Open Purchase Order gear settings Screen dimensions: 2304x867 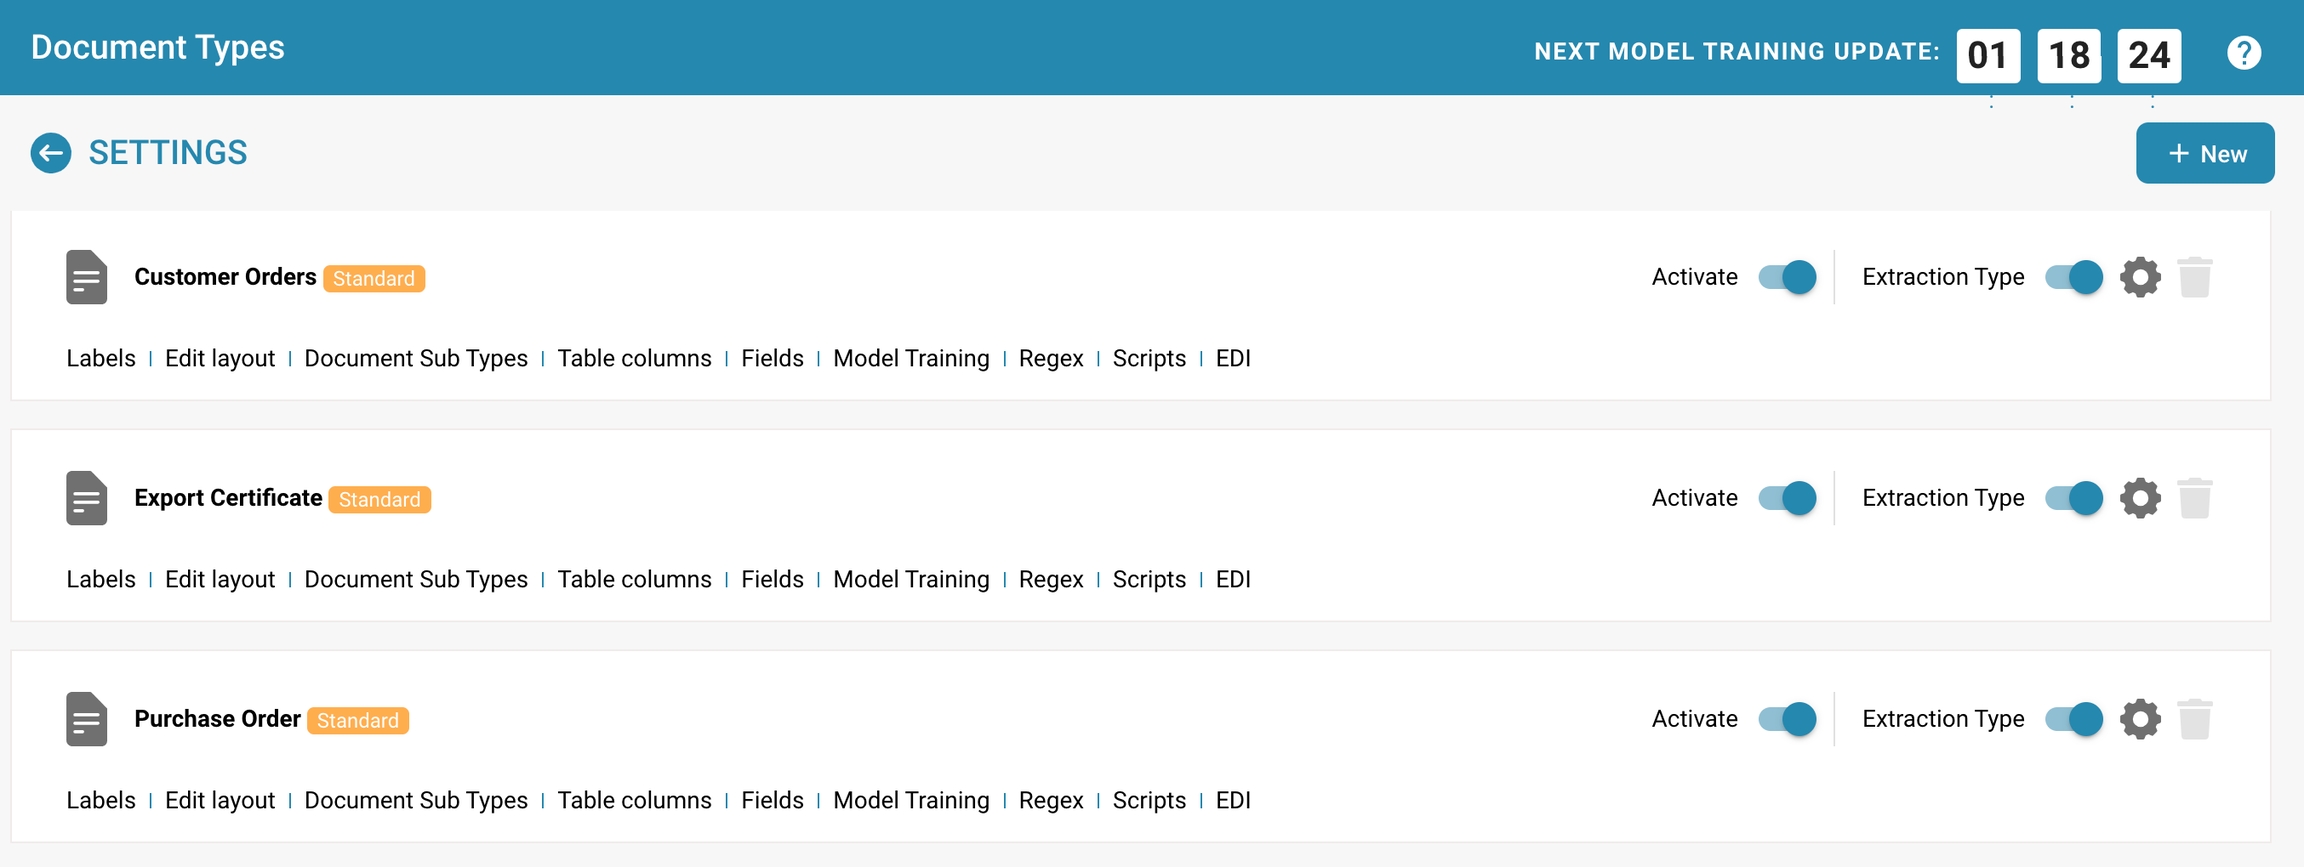(x=2140, y=719)
